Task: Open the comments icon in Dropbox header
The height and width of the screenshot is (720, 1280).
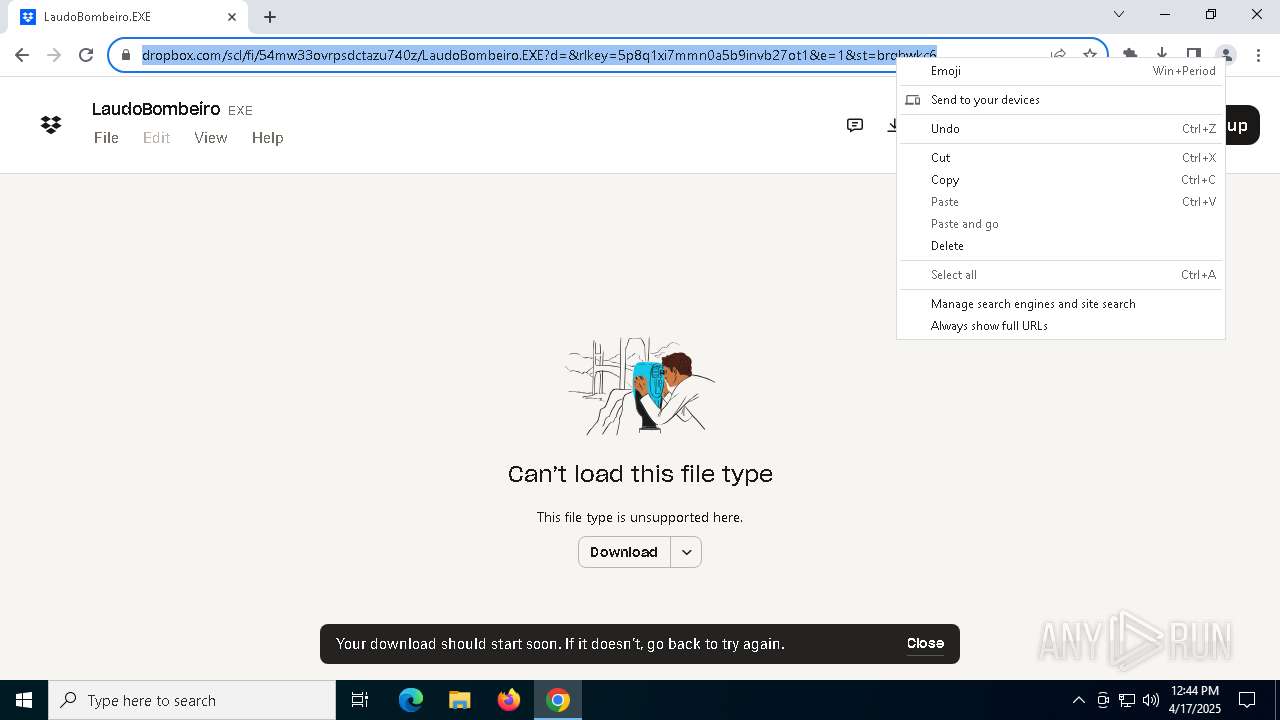Action: point(855,125)
